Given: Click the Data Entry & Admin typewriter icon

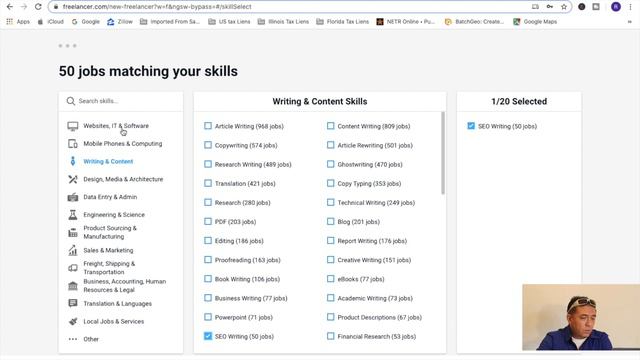Looking at the screenshot, I should 73,197.
